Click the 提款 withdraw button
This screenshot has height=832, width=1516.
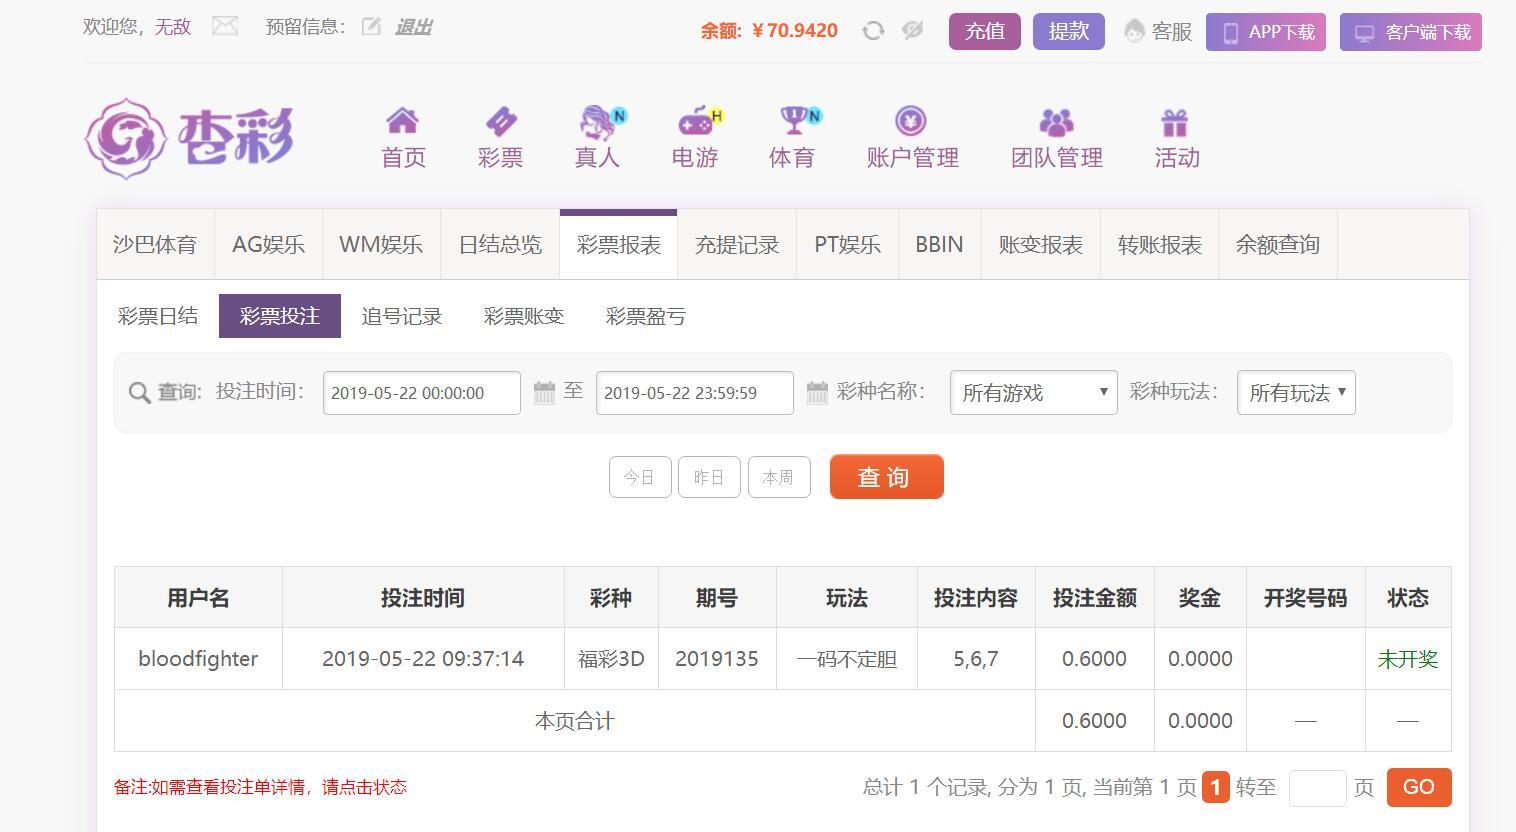[1069, 31]
